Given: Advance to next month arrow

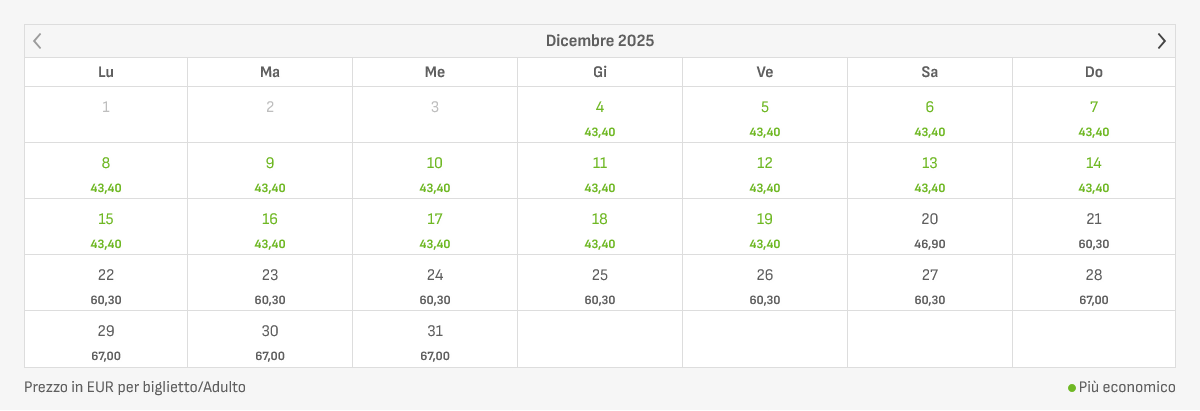Looking at the screenshot, I should pos(1161,41).
